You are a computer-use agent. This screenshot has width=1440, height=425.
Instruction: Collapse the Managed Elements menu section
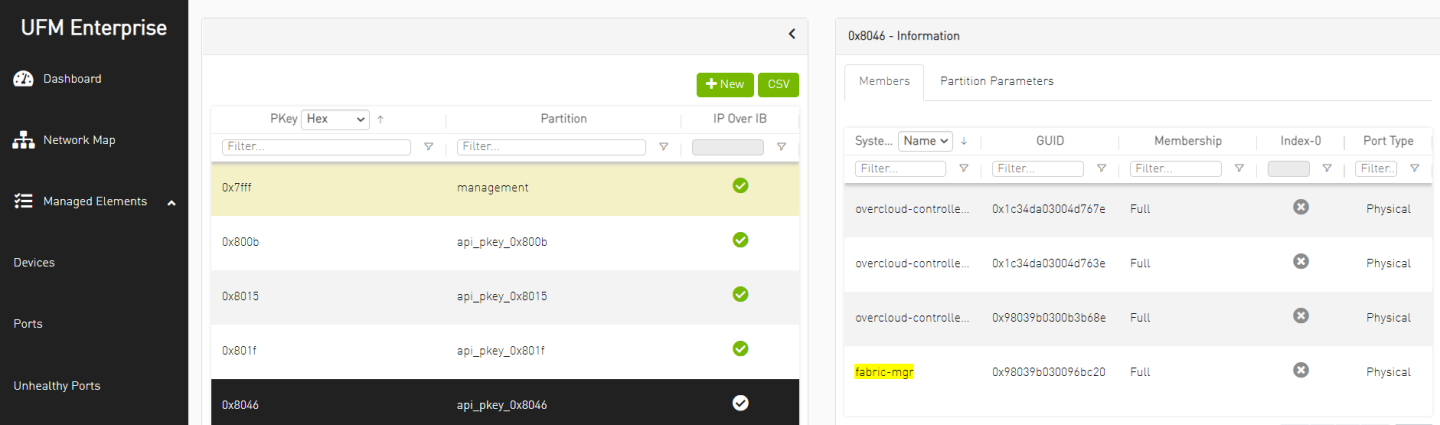(171, 203)
